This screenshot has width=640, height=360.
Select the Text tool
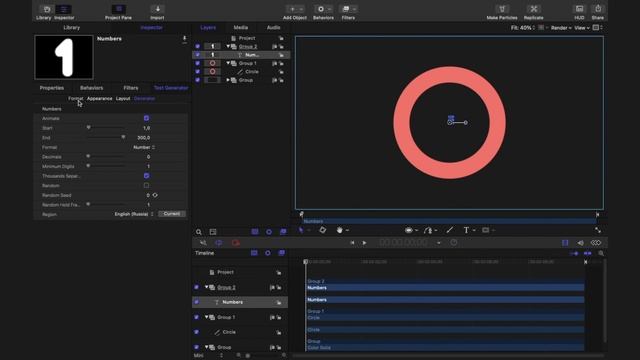click(x=466, y=230)
